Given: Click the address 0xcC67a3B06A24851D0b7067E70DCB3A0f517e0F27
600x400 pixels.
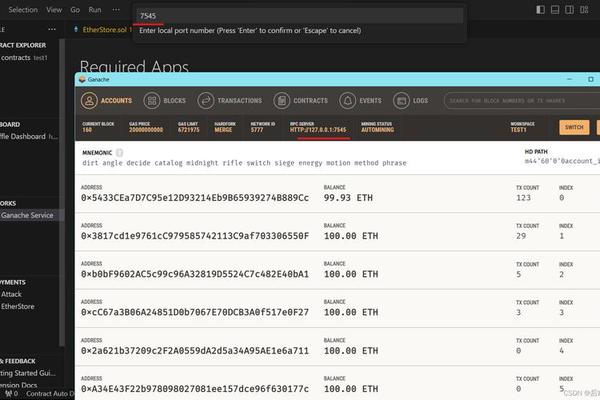Looking at the screenshot, I should tap(195, 312).
